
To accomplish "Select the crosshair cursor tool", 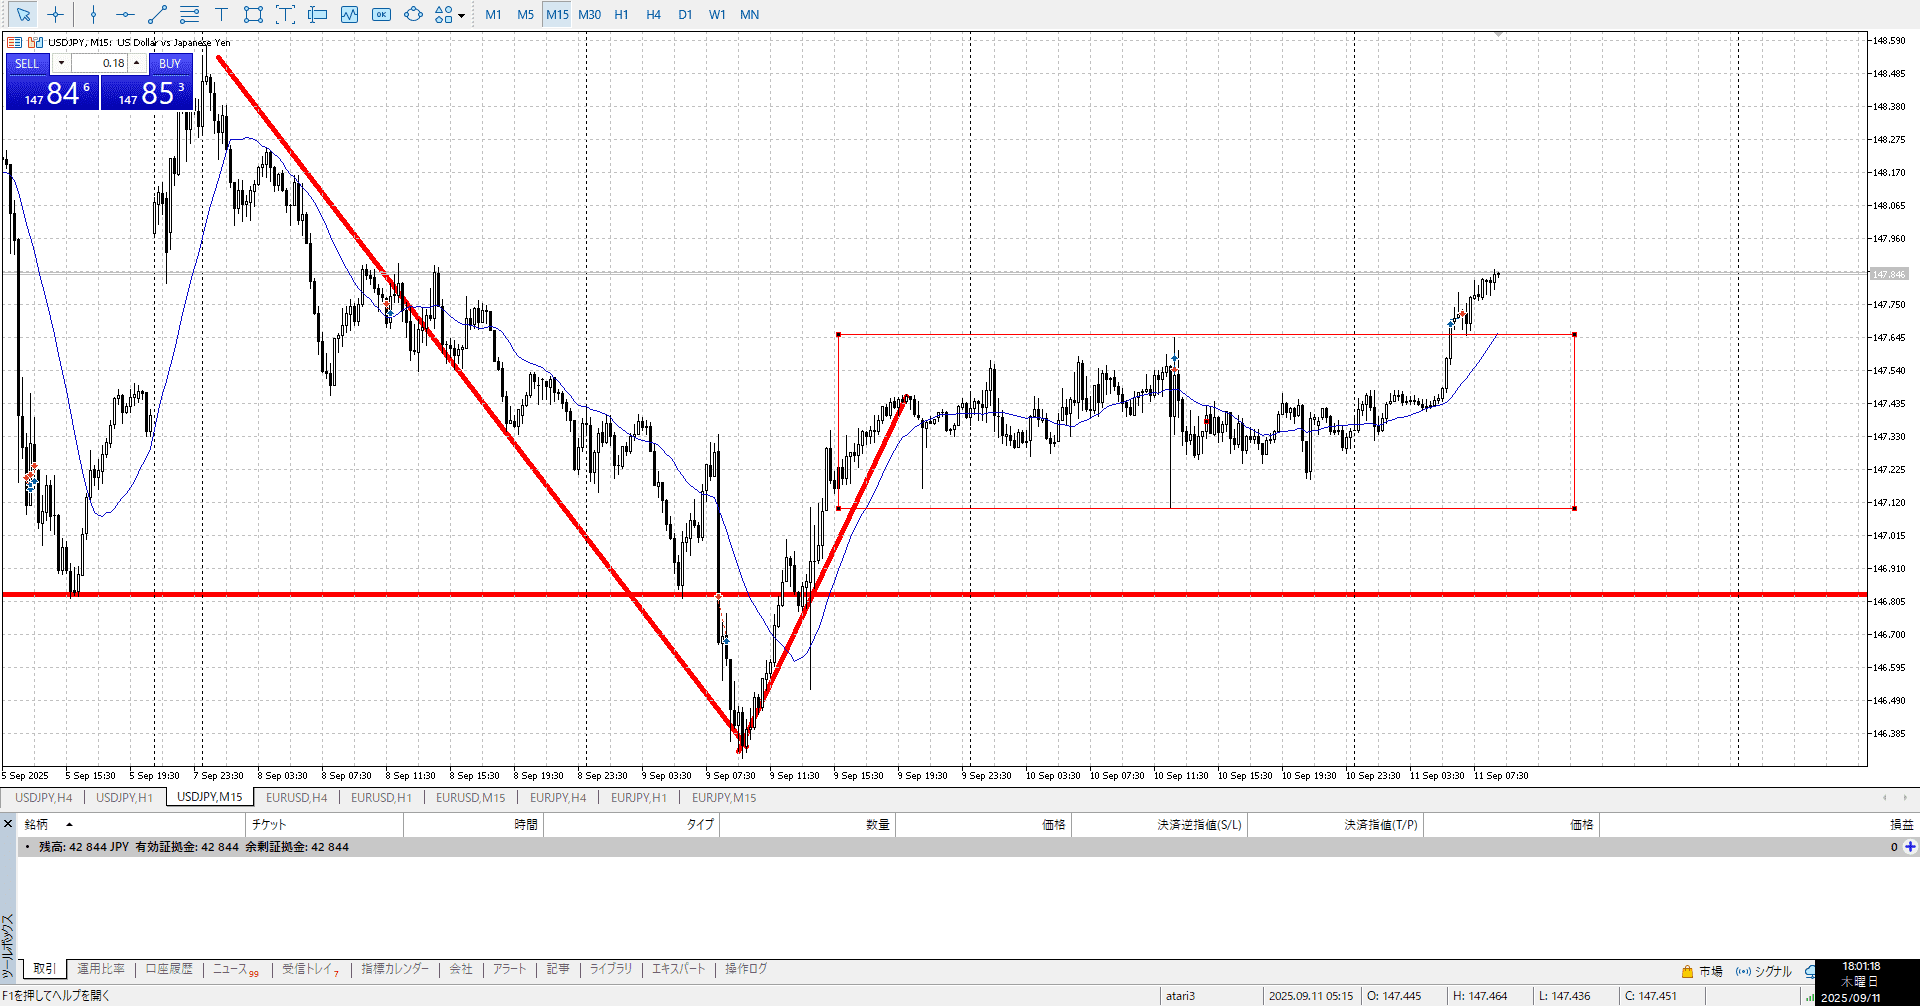I will [x=56, y=14].
